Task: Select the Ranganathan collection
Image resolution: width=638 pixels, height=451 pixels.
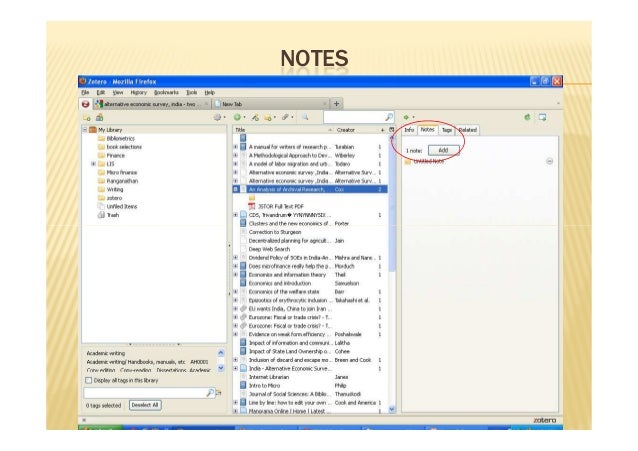Action: (x=122, y=181)
